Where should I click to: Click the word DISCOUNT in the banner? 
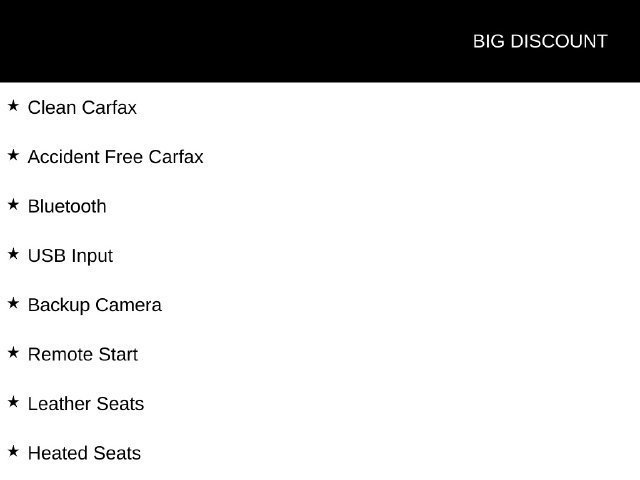point(559,41)
